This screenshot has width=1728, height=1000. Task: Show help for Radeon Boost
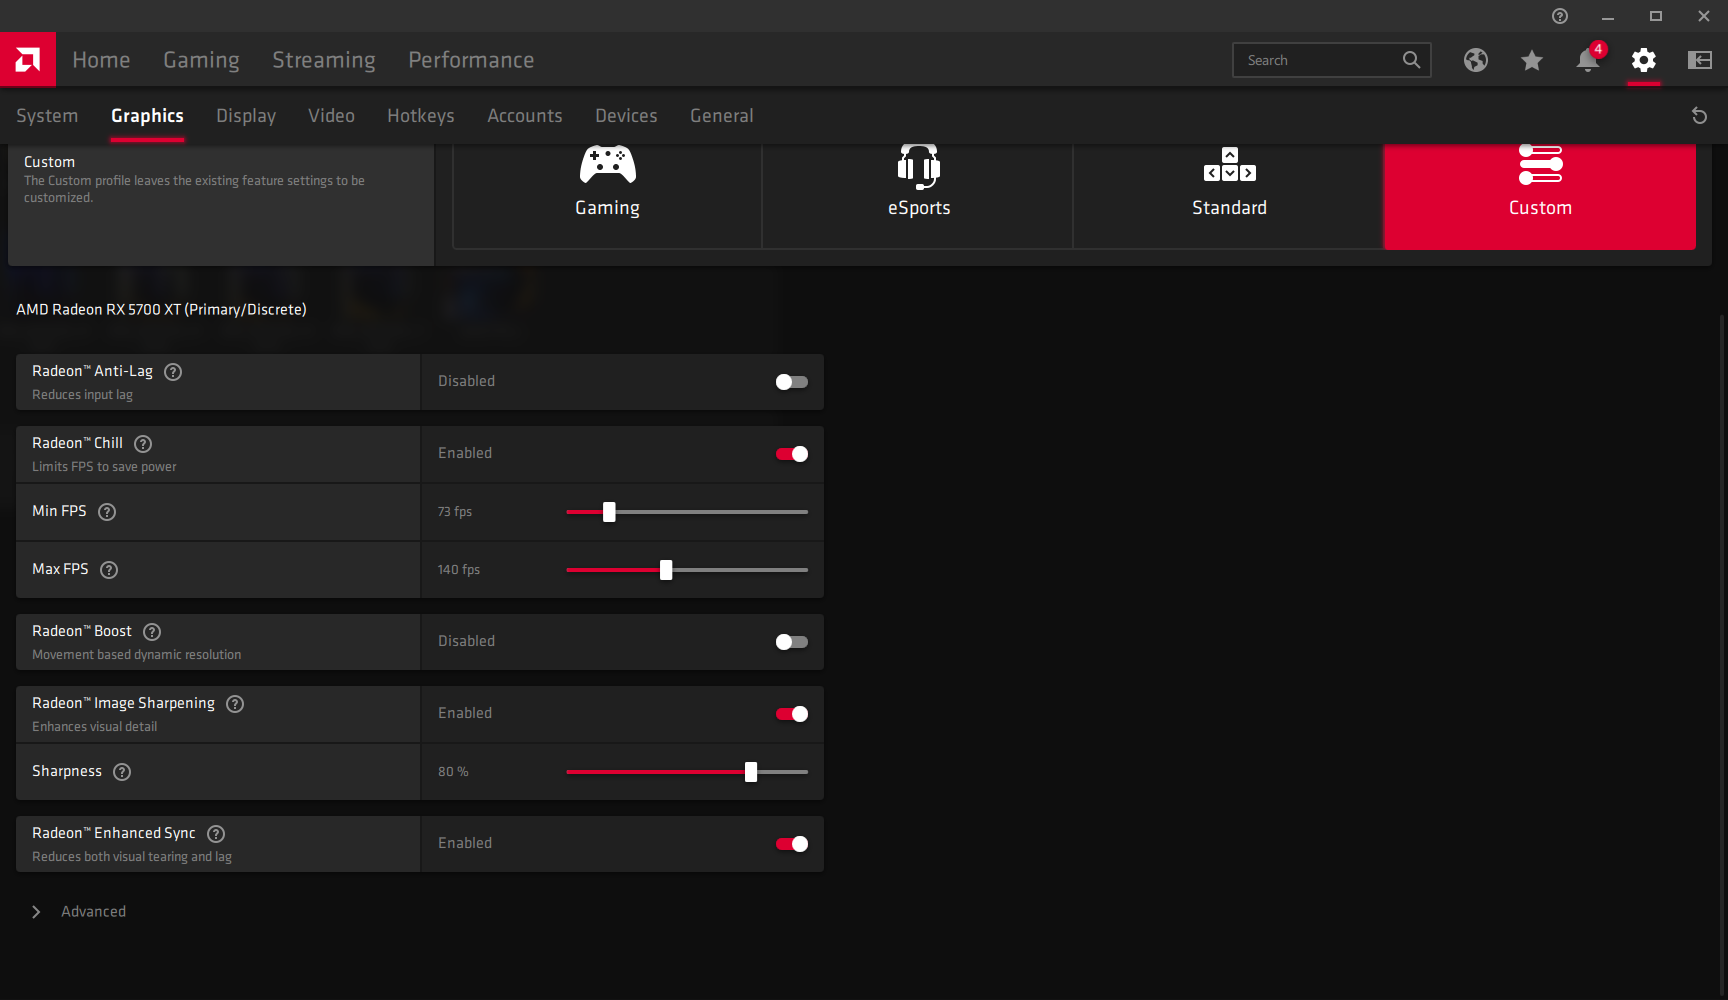(152, 632)
